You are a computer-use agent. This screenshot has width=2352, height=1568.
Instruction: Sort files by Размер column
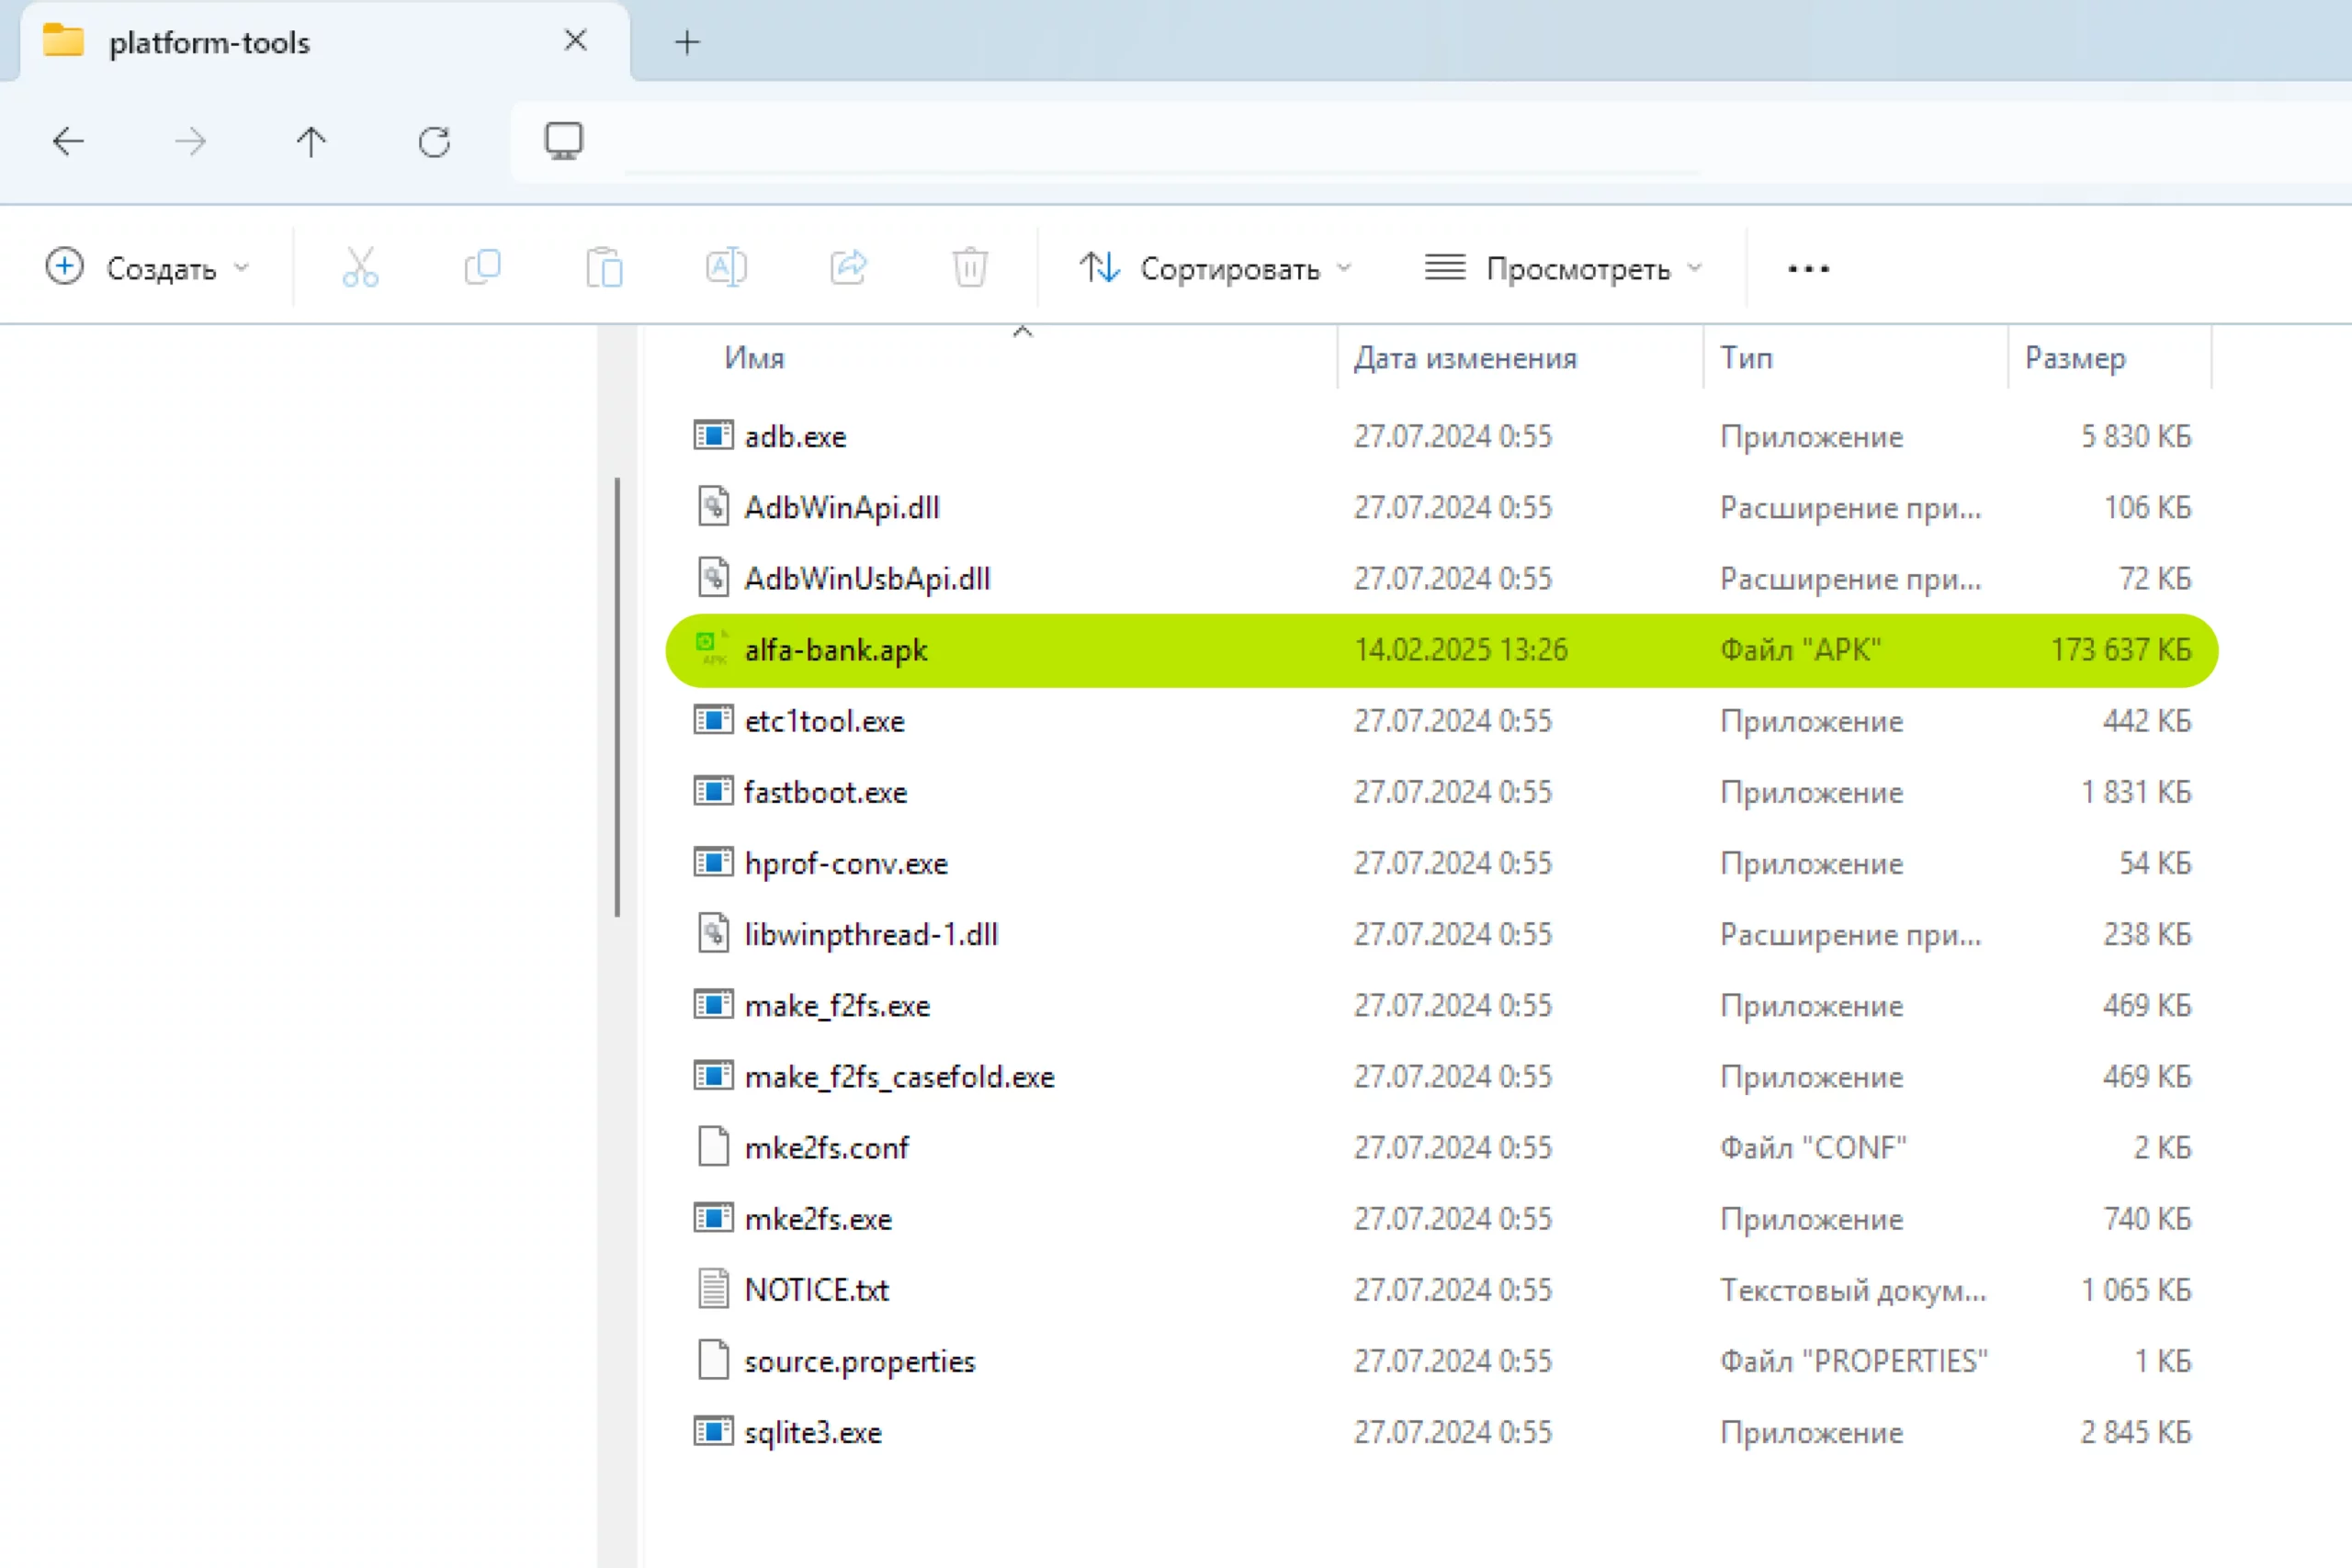[x=2075, y=358]
